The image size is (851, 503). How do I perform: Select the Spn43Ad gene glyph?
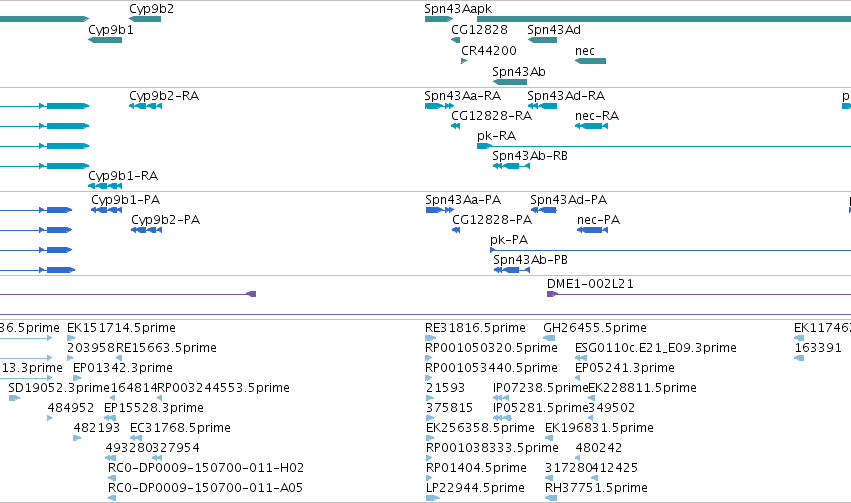tap(542, 40)
